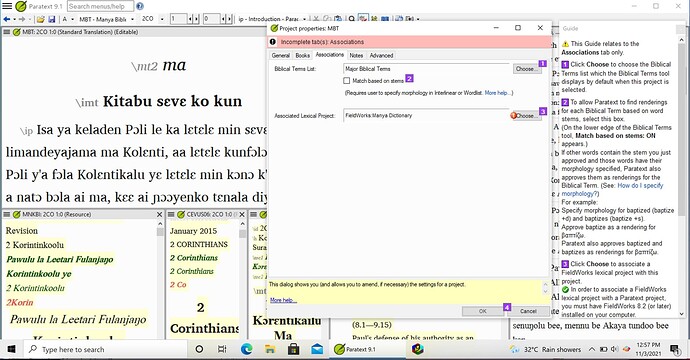Enable Match based on stems checkbox
The image size is (690, 360).
[x=347, y=81]
